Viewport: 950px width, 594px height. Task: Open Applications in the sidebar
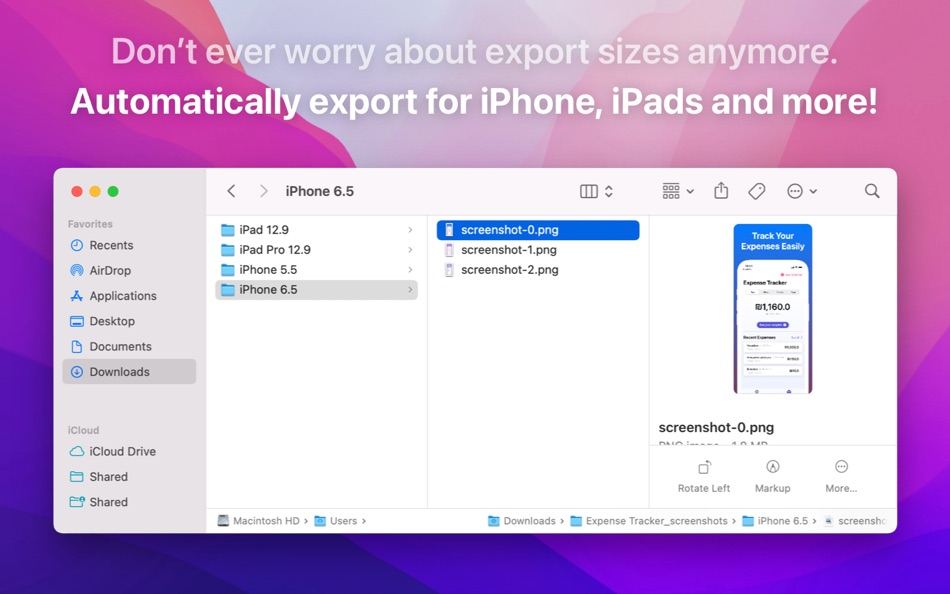pos(128,296)
